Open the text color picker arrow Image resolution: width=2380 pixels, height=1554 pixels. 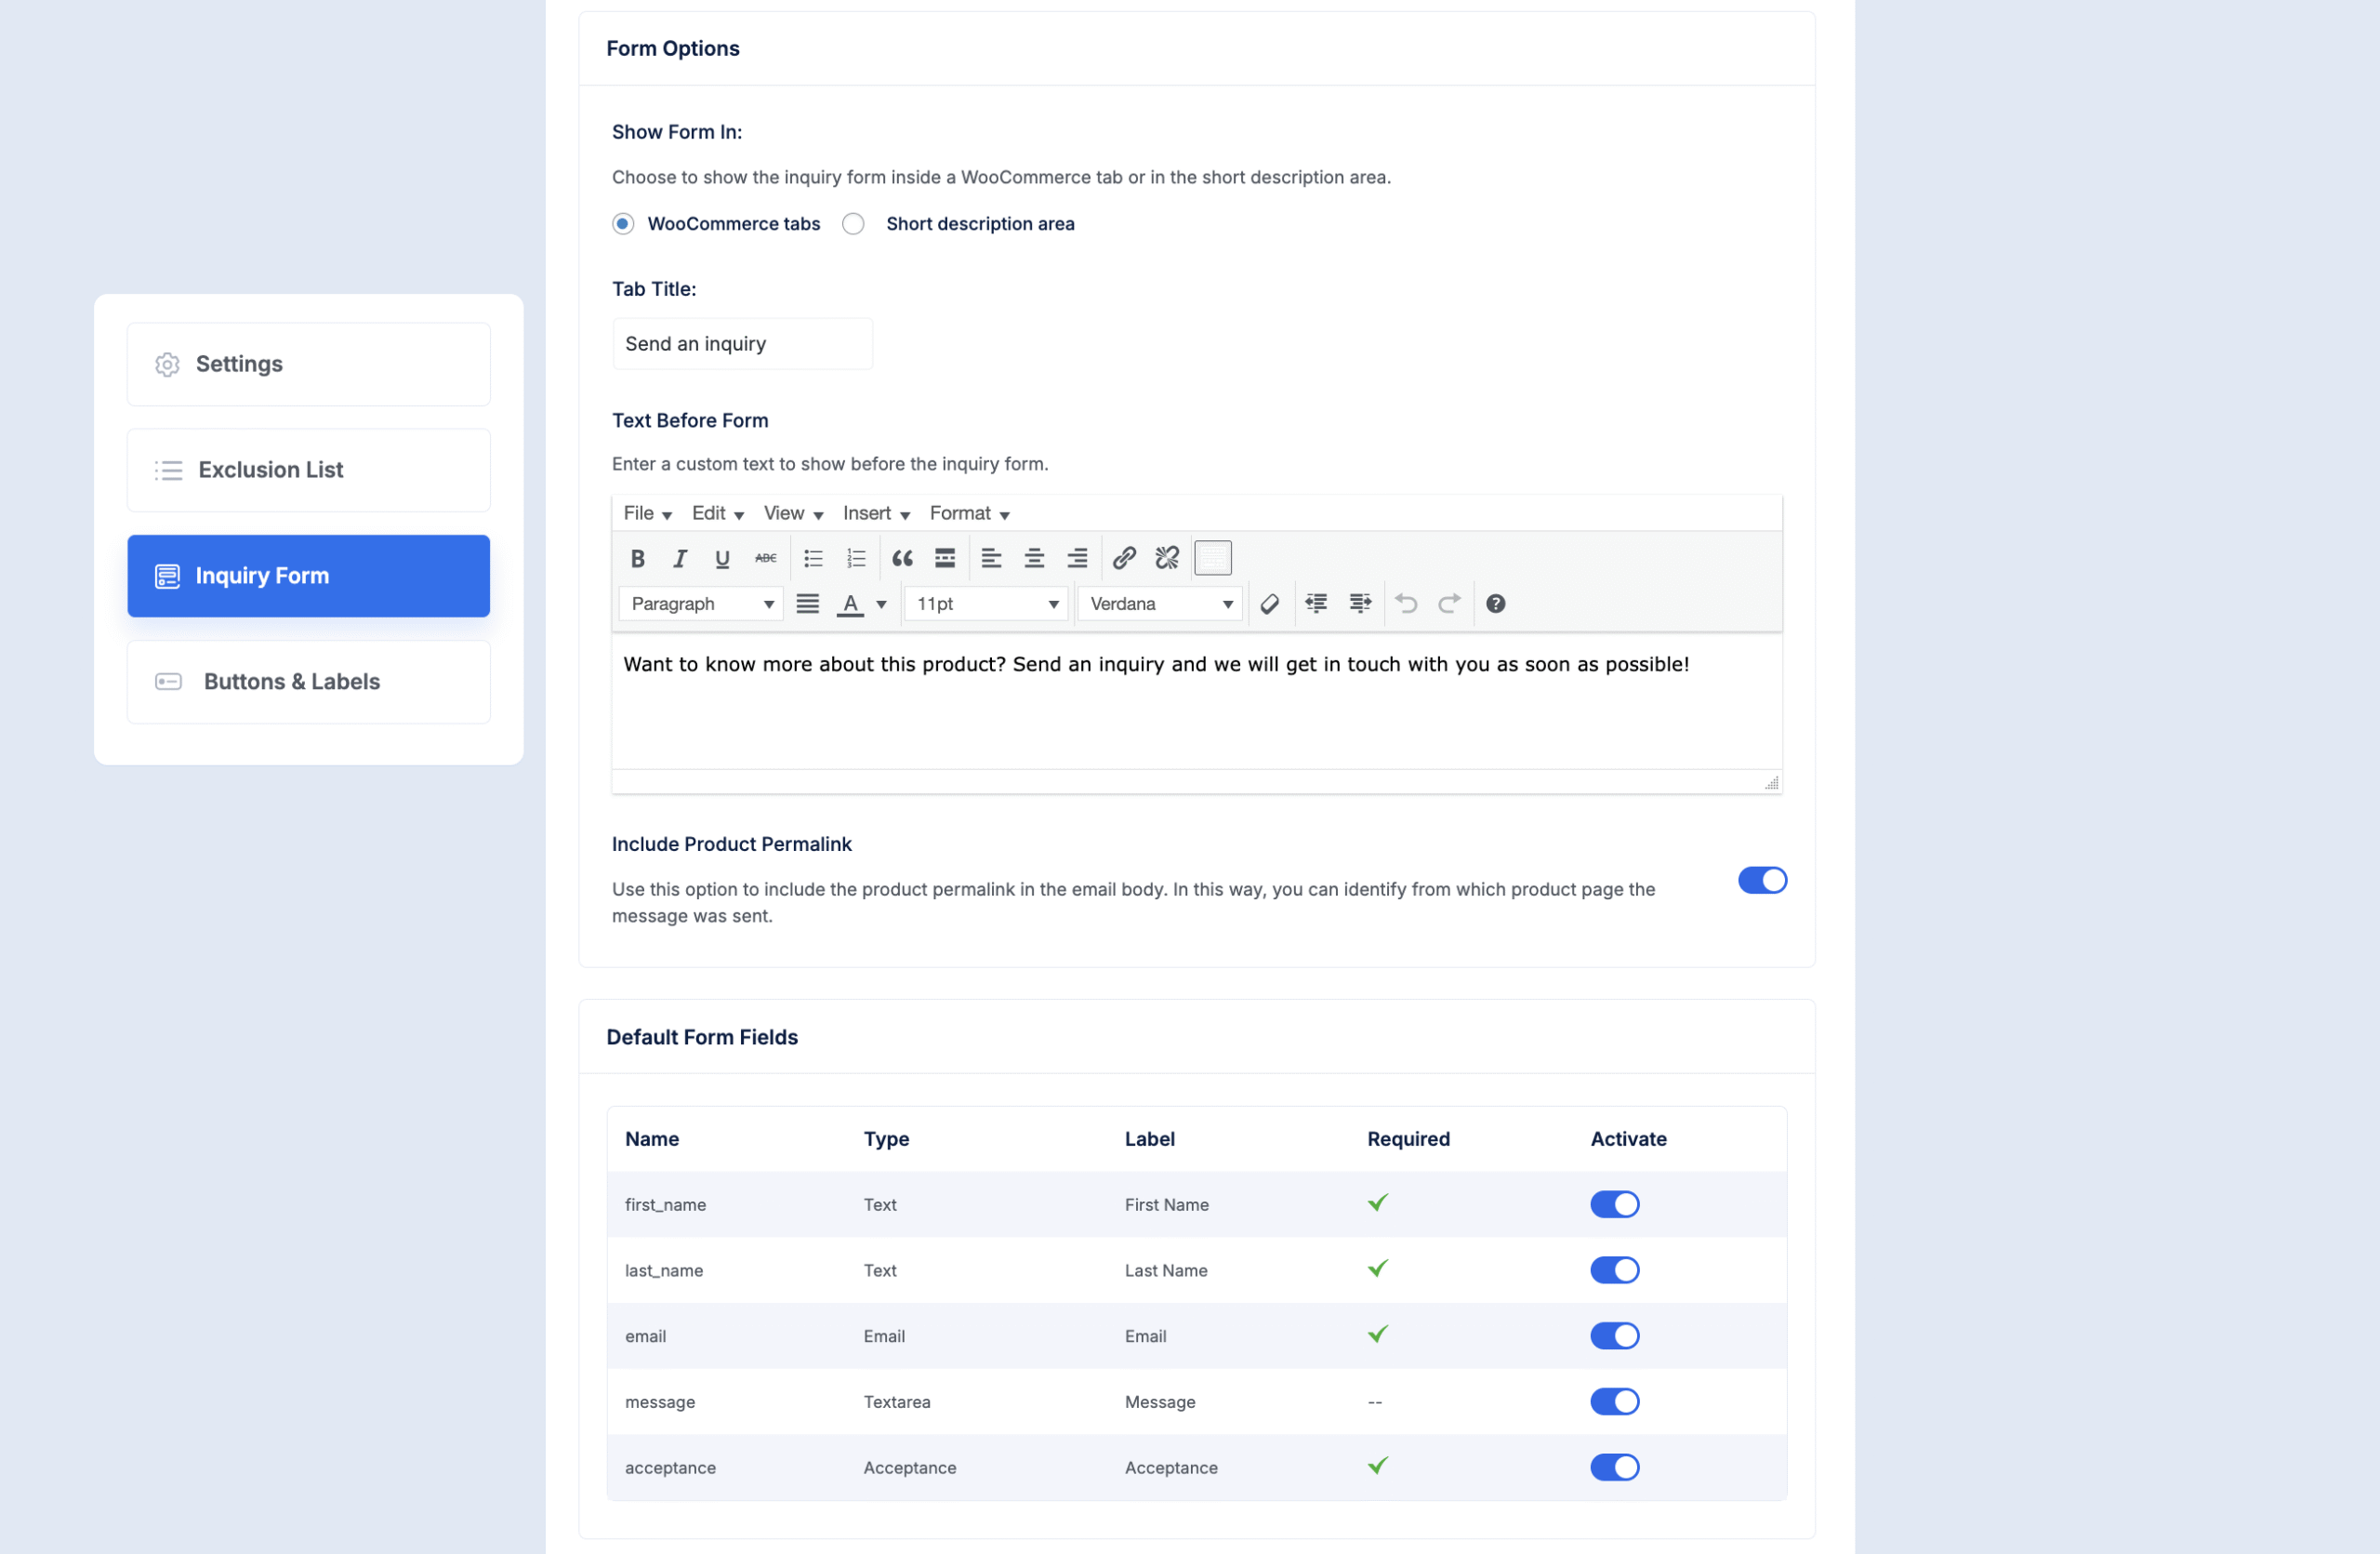point(881,604)
